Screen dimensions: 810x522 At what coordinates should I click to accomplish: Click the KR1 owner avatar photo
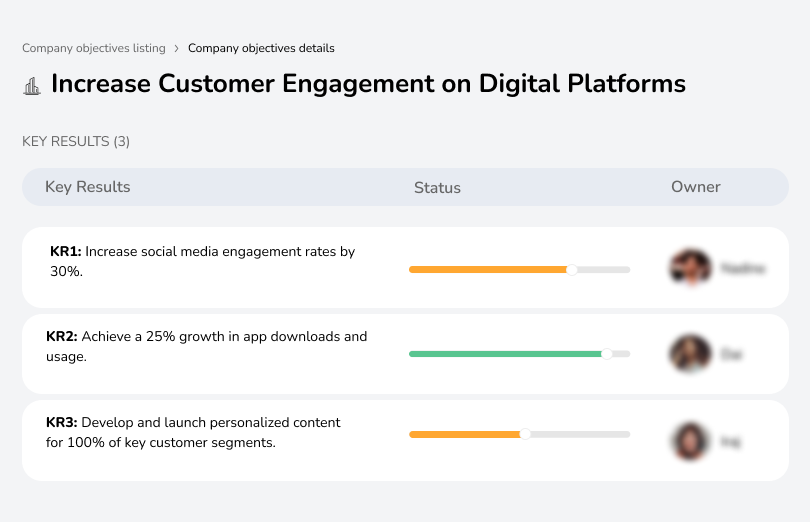[690, 268]
